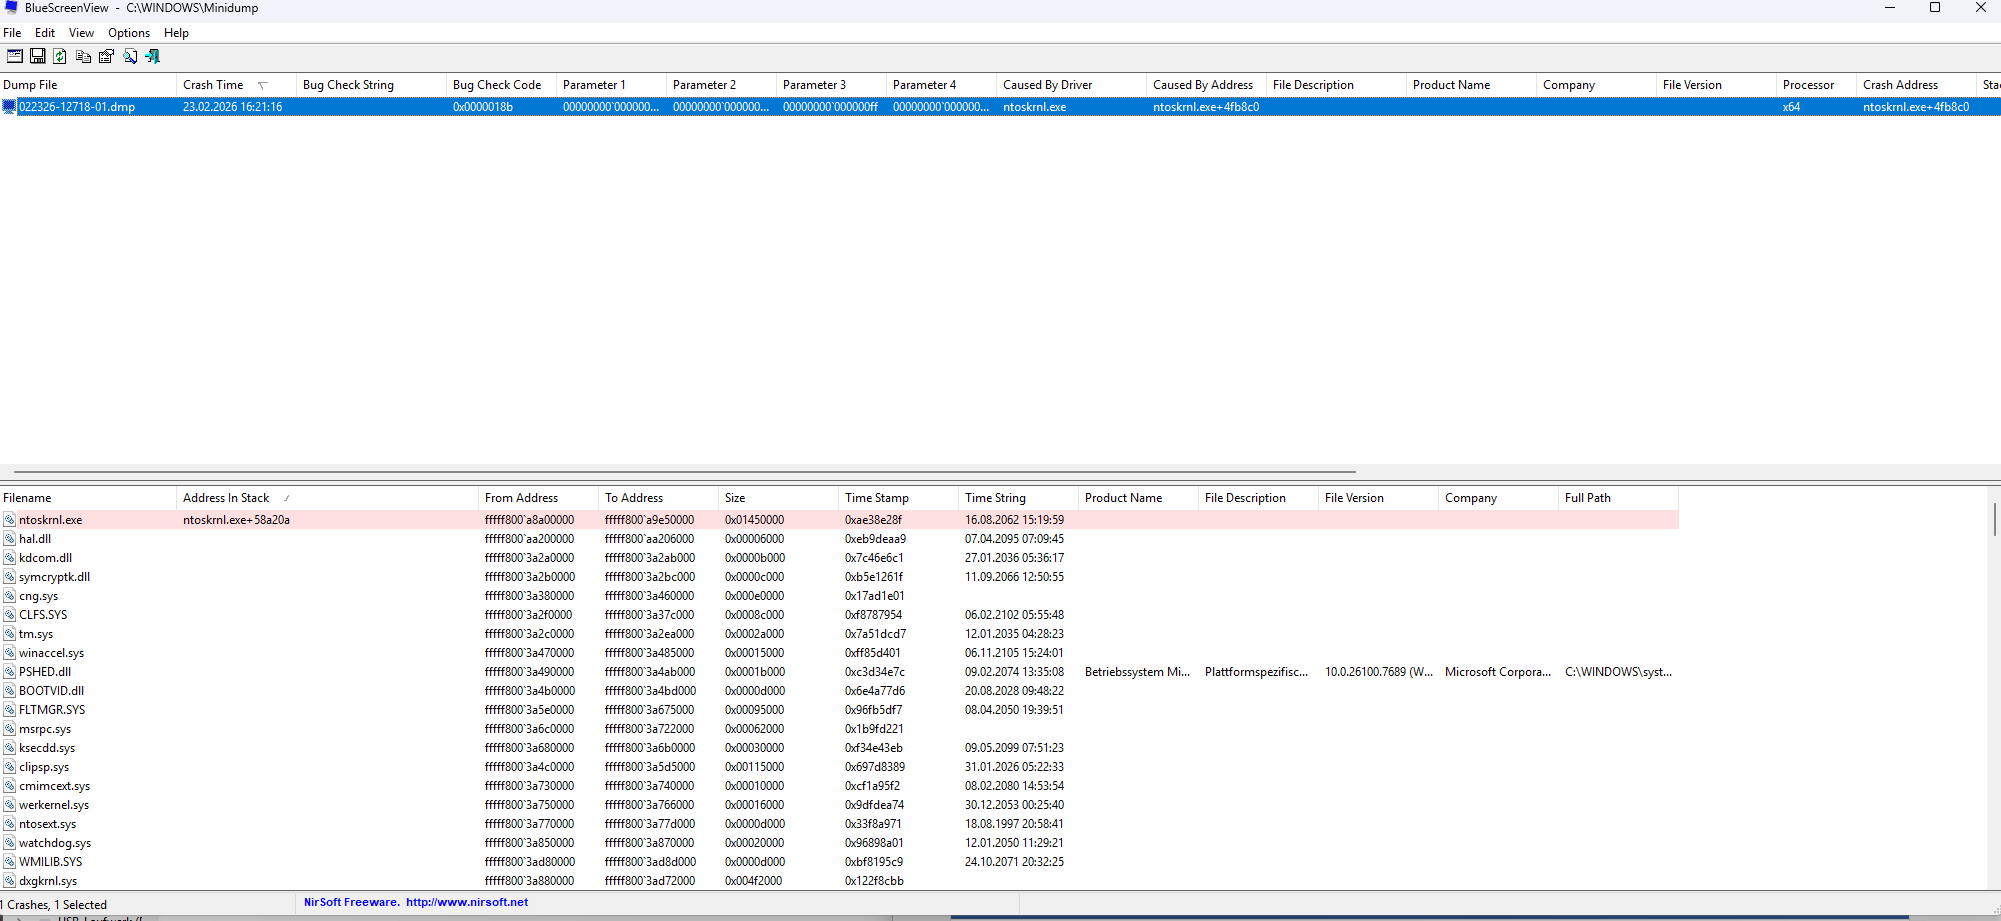Image resolution: width=2001 pixels, height=921 pixels.
Task: Click the Find magnifier icon
Action: coord(130,56)
